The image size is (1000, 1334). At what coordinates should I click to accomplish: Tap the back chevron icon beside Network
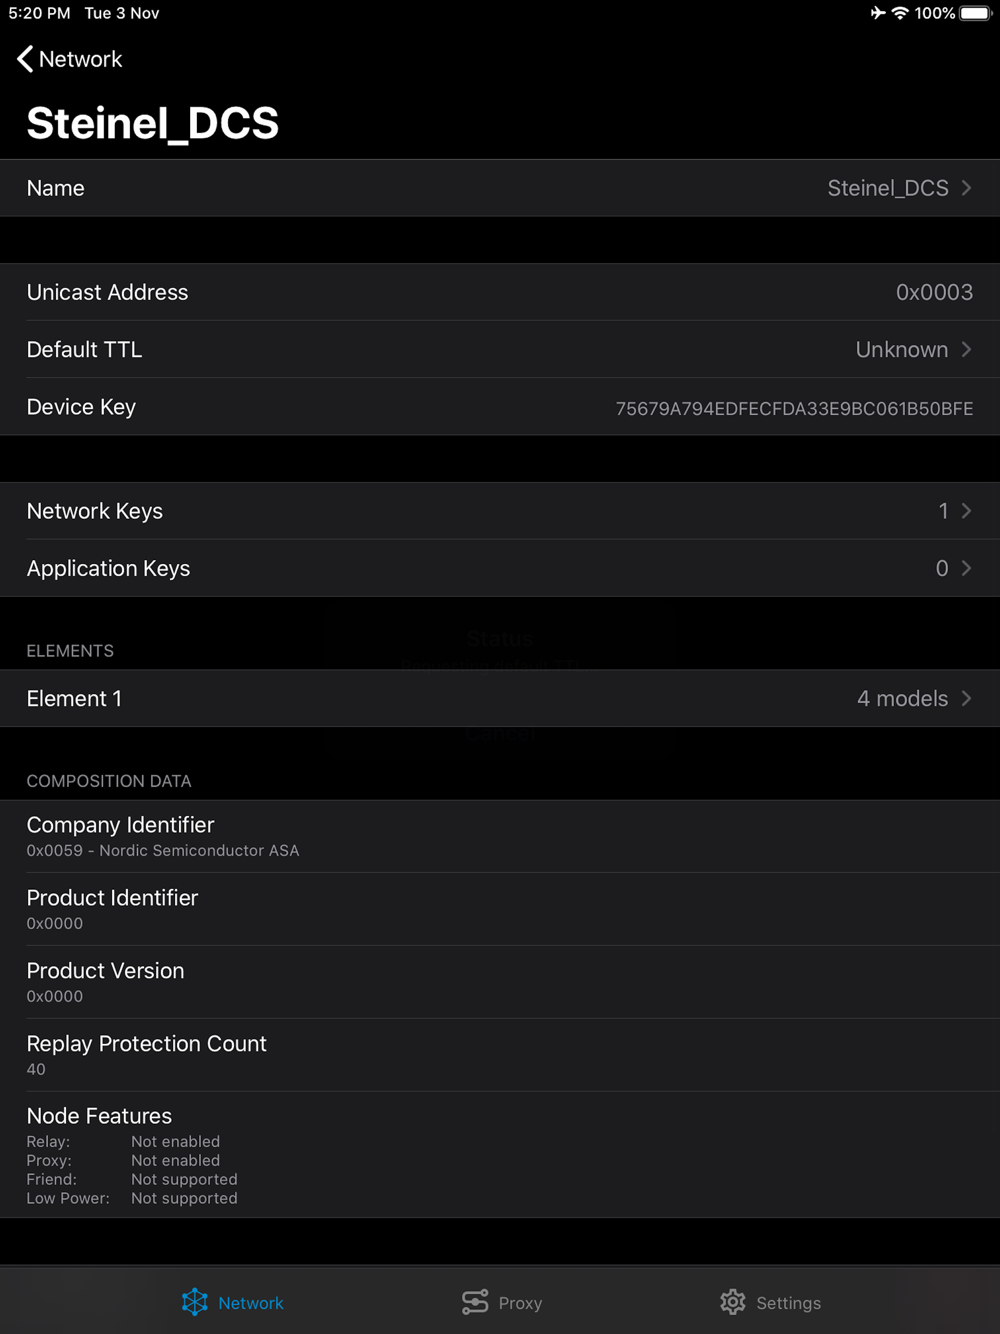click(25, 59)
